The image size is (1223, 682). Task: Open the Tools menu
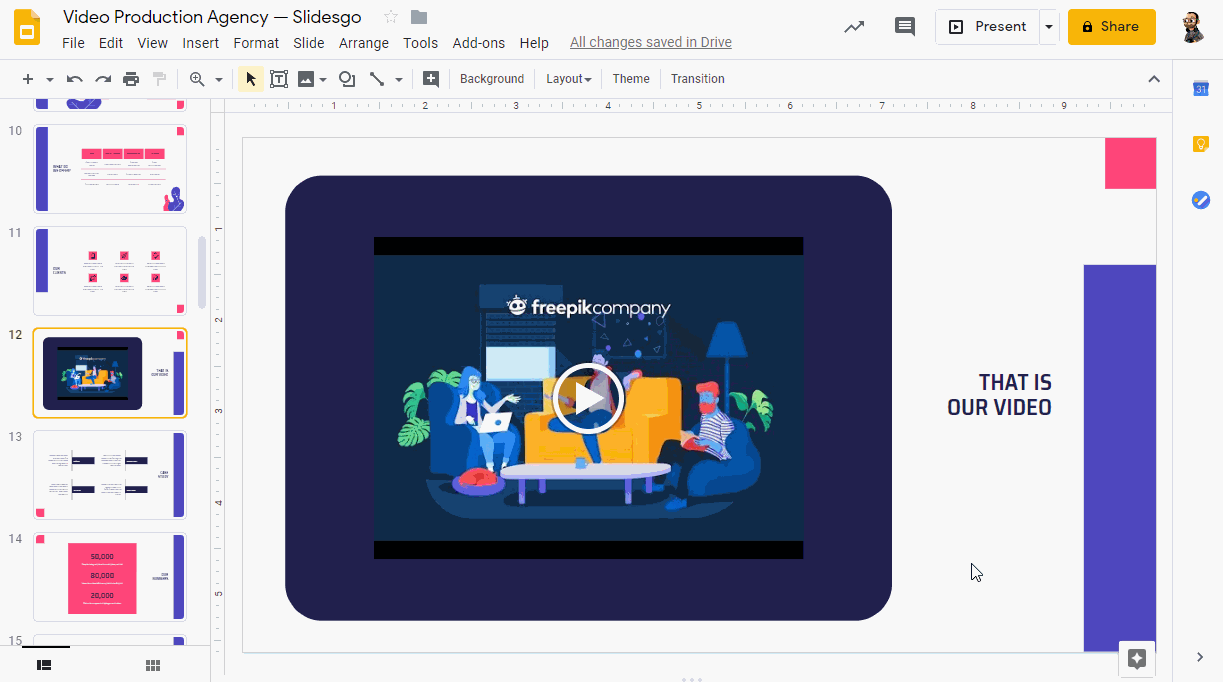coord(421,43)
